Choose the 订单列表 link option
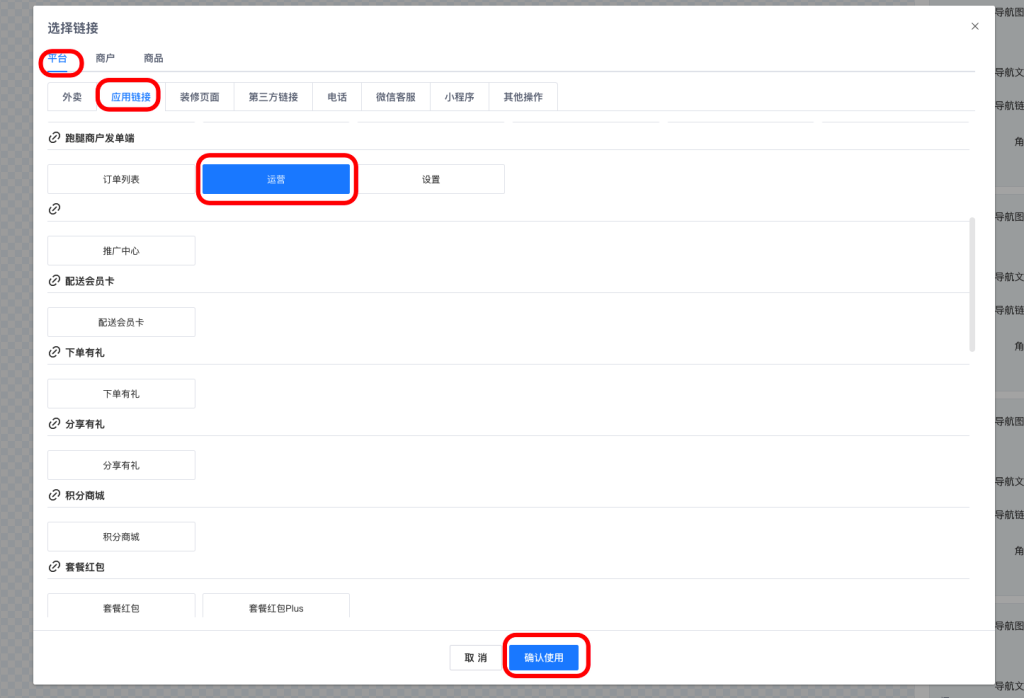Image resolution: width=1024 pixels, height=698 pixels. (121, 180)
